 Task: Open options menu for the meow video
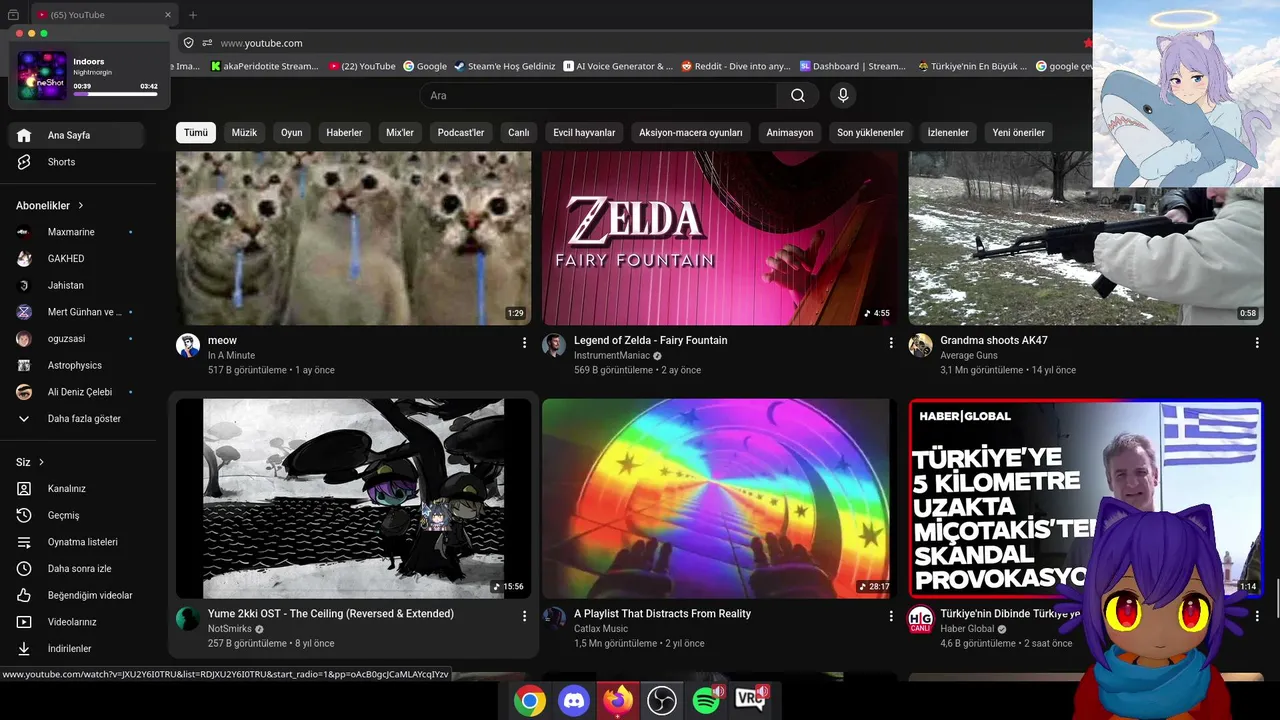coord(524,343)
